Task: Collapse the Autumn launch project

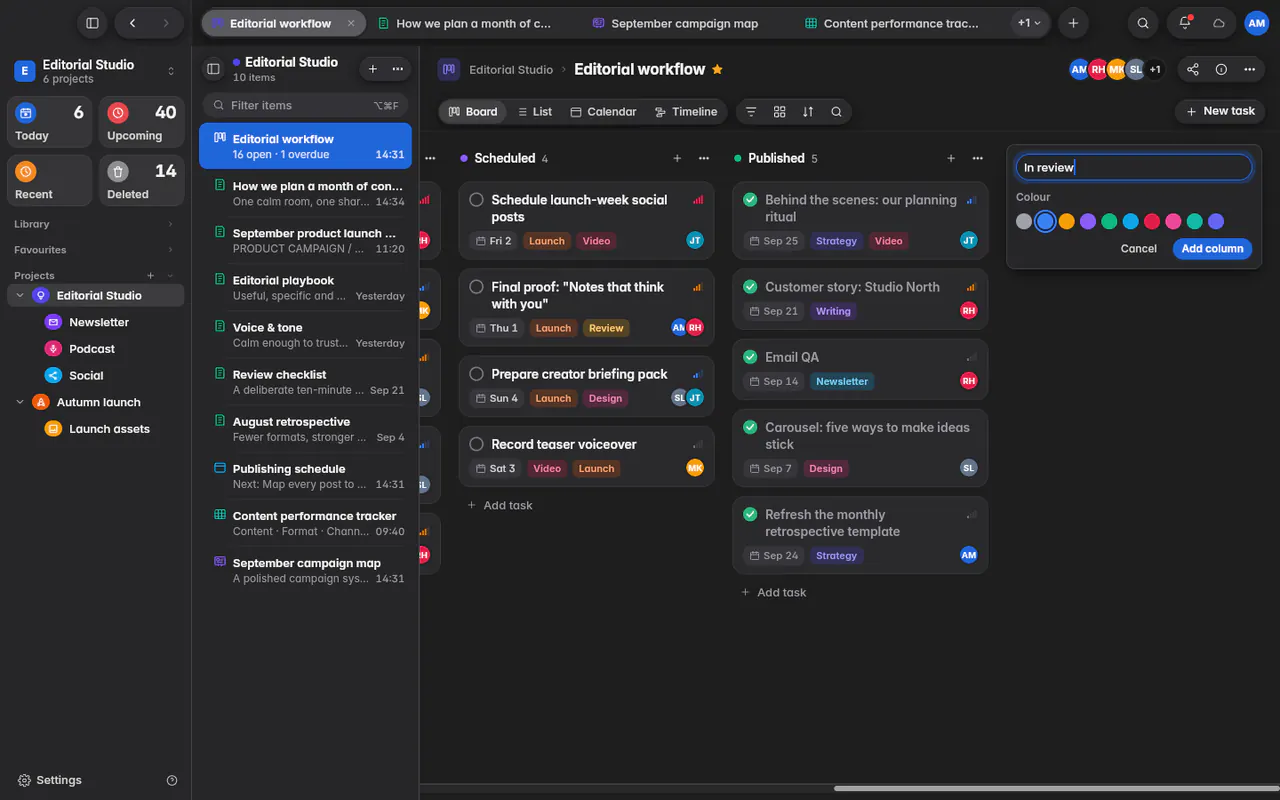Action: point(20,402)
